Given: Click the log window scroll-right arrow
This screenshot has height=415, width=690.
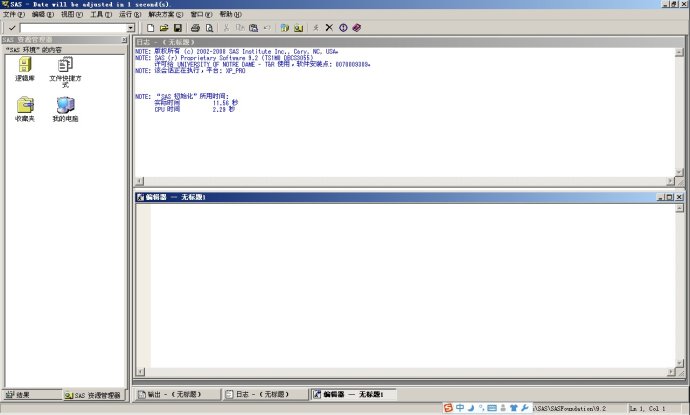Looking at the screenshot, I should pos(670,181).
